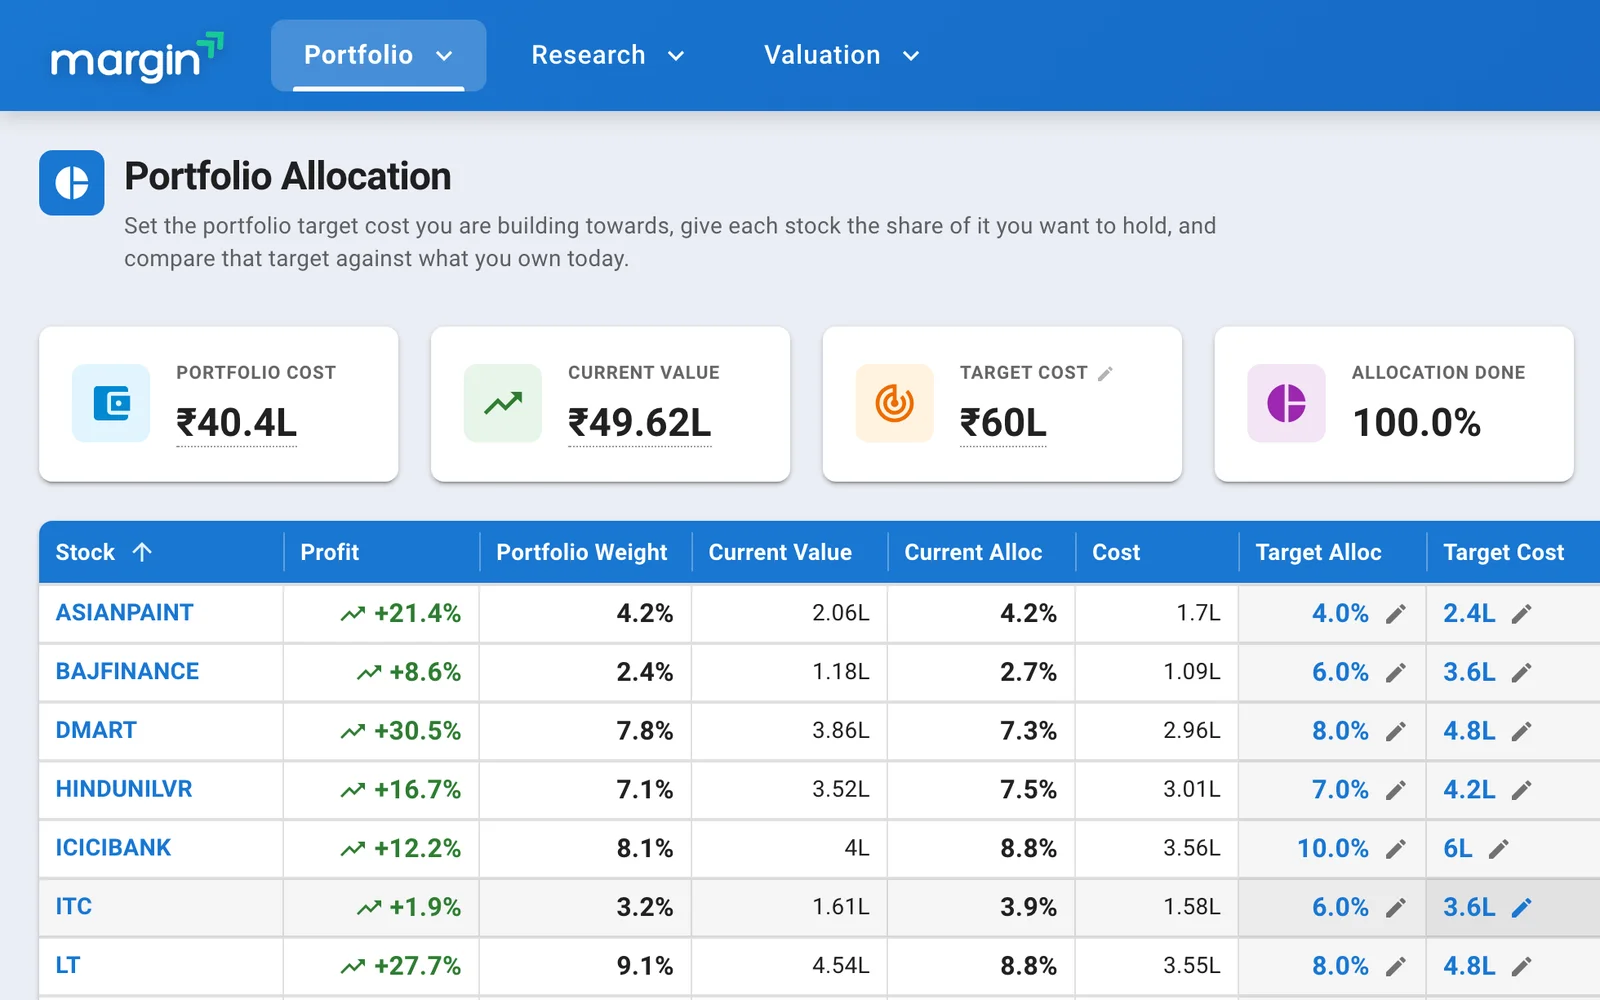Click the ascending sort arrow on Stock
The image size is (1600, 1000).
pos(142,552)
